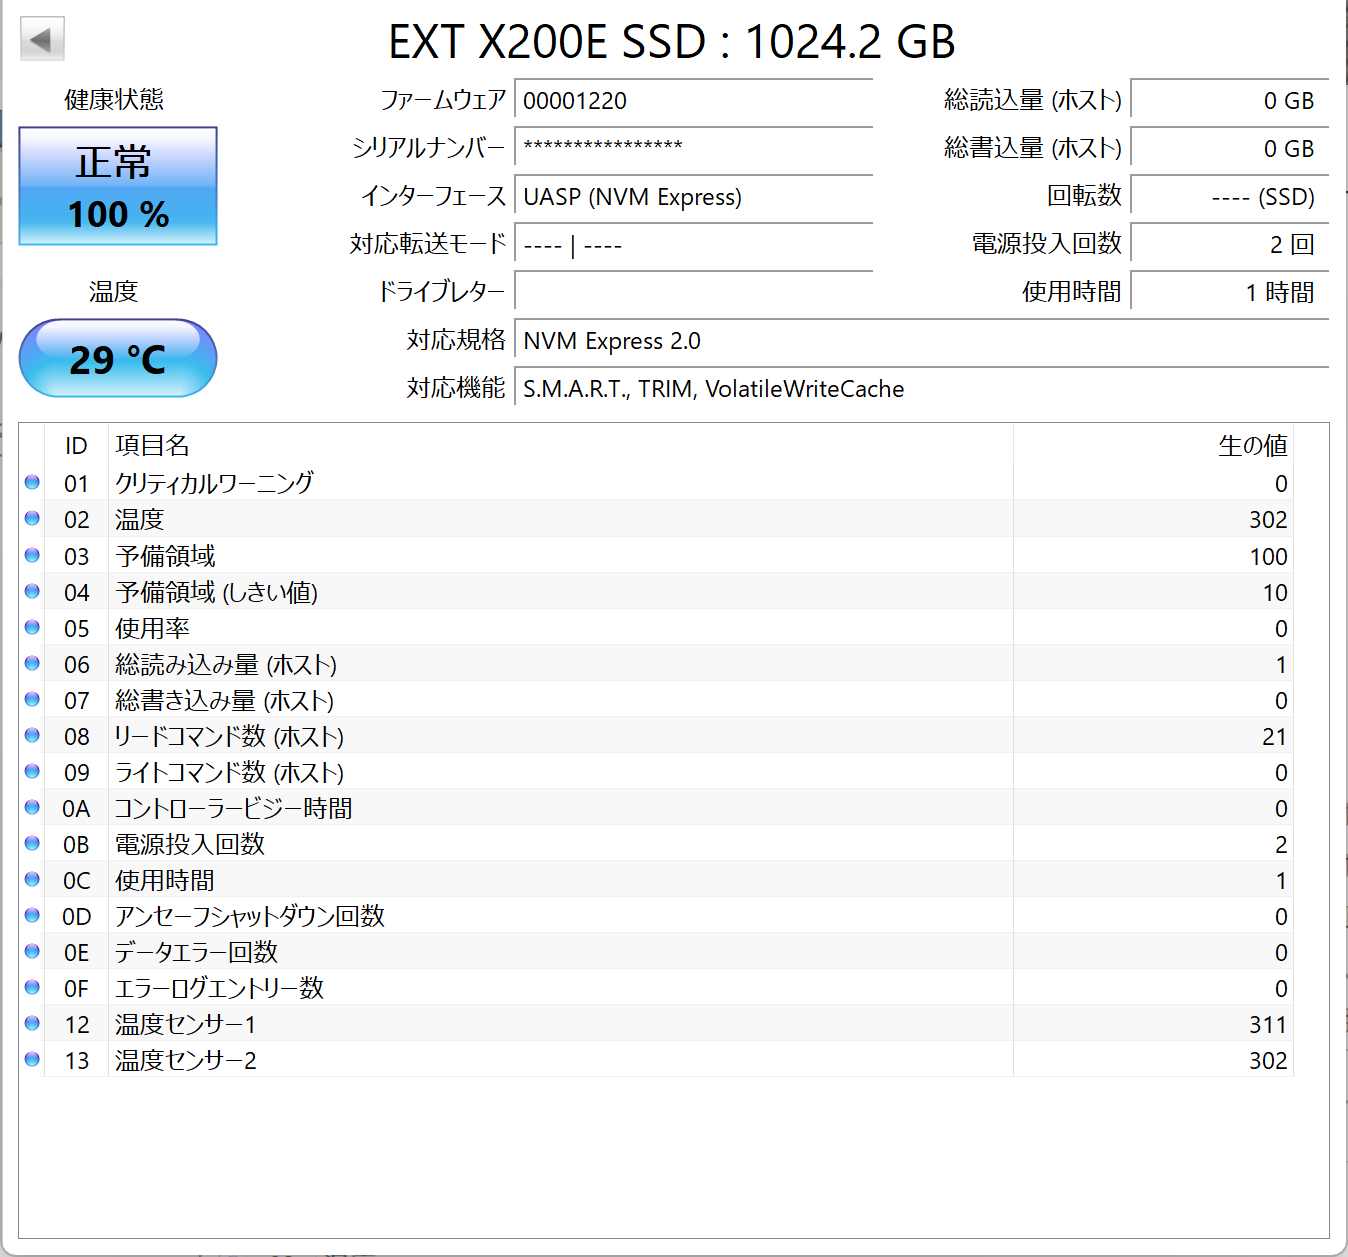Click the raw value 21
The height and width of the screenshot is (1257, 1348).
click(1274, 737)
